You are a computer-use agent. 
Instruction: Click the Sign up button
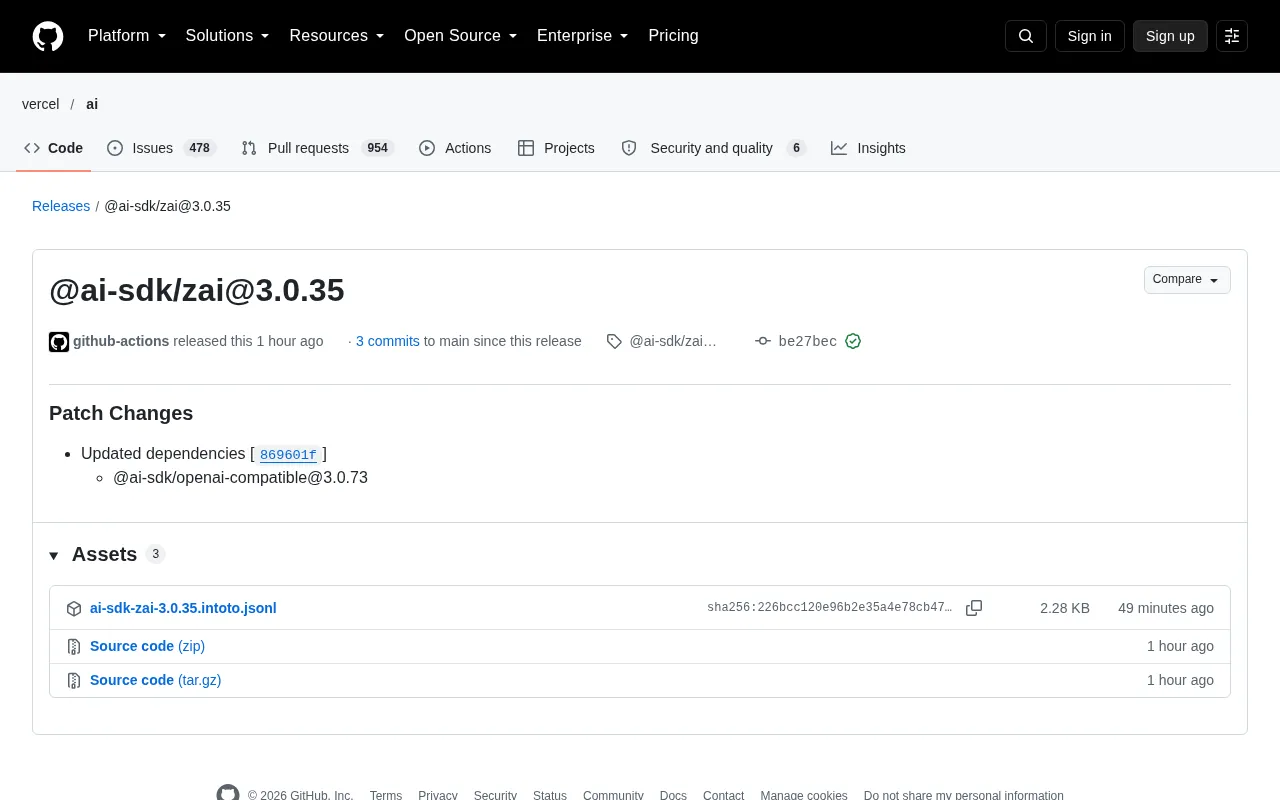(1170, 36)
